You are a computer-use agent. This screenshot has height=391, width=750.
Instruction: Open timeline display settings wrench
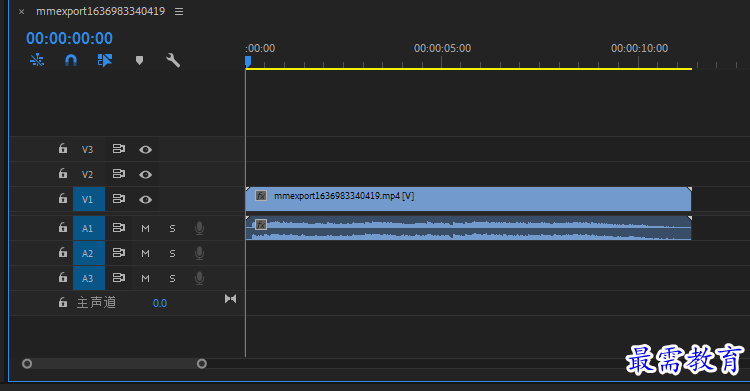coord(173,60)
